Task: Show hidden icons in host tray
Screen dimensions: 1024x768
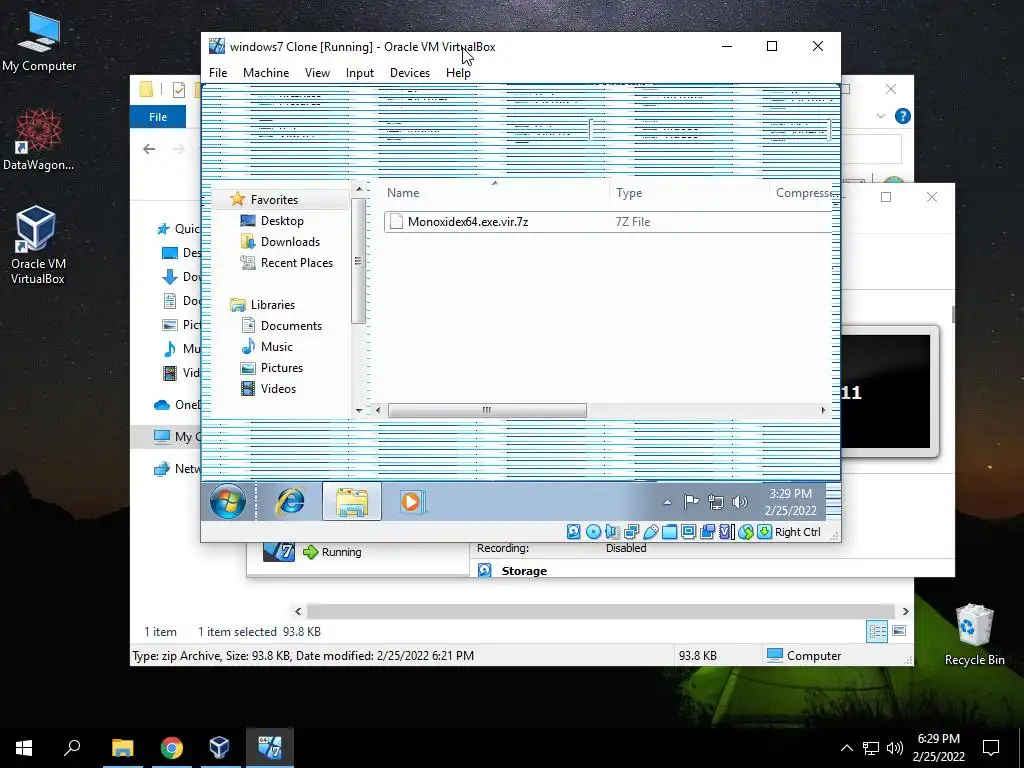Action: [846, 748]
